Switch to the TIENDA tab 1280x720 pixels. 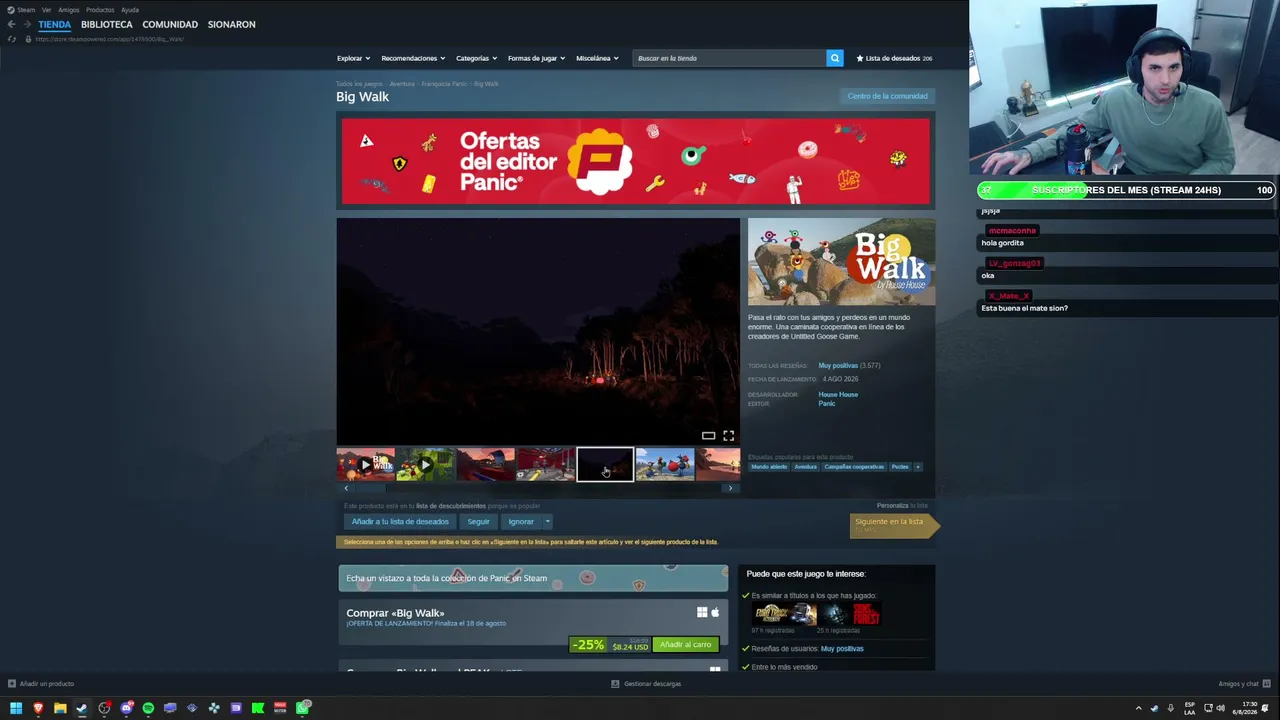(55, 24)
